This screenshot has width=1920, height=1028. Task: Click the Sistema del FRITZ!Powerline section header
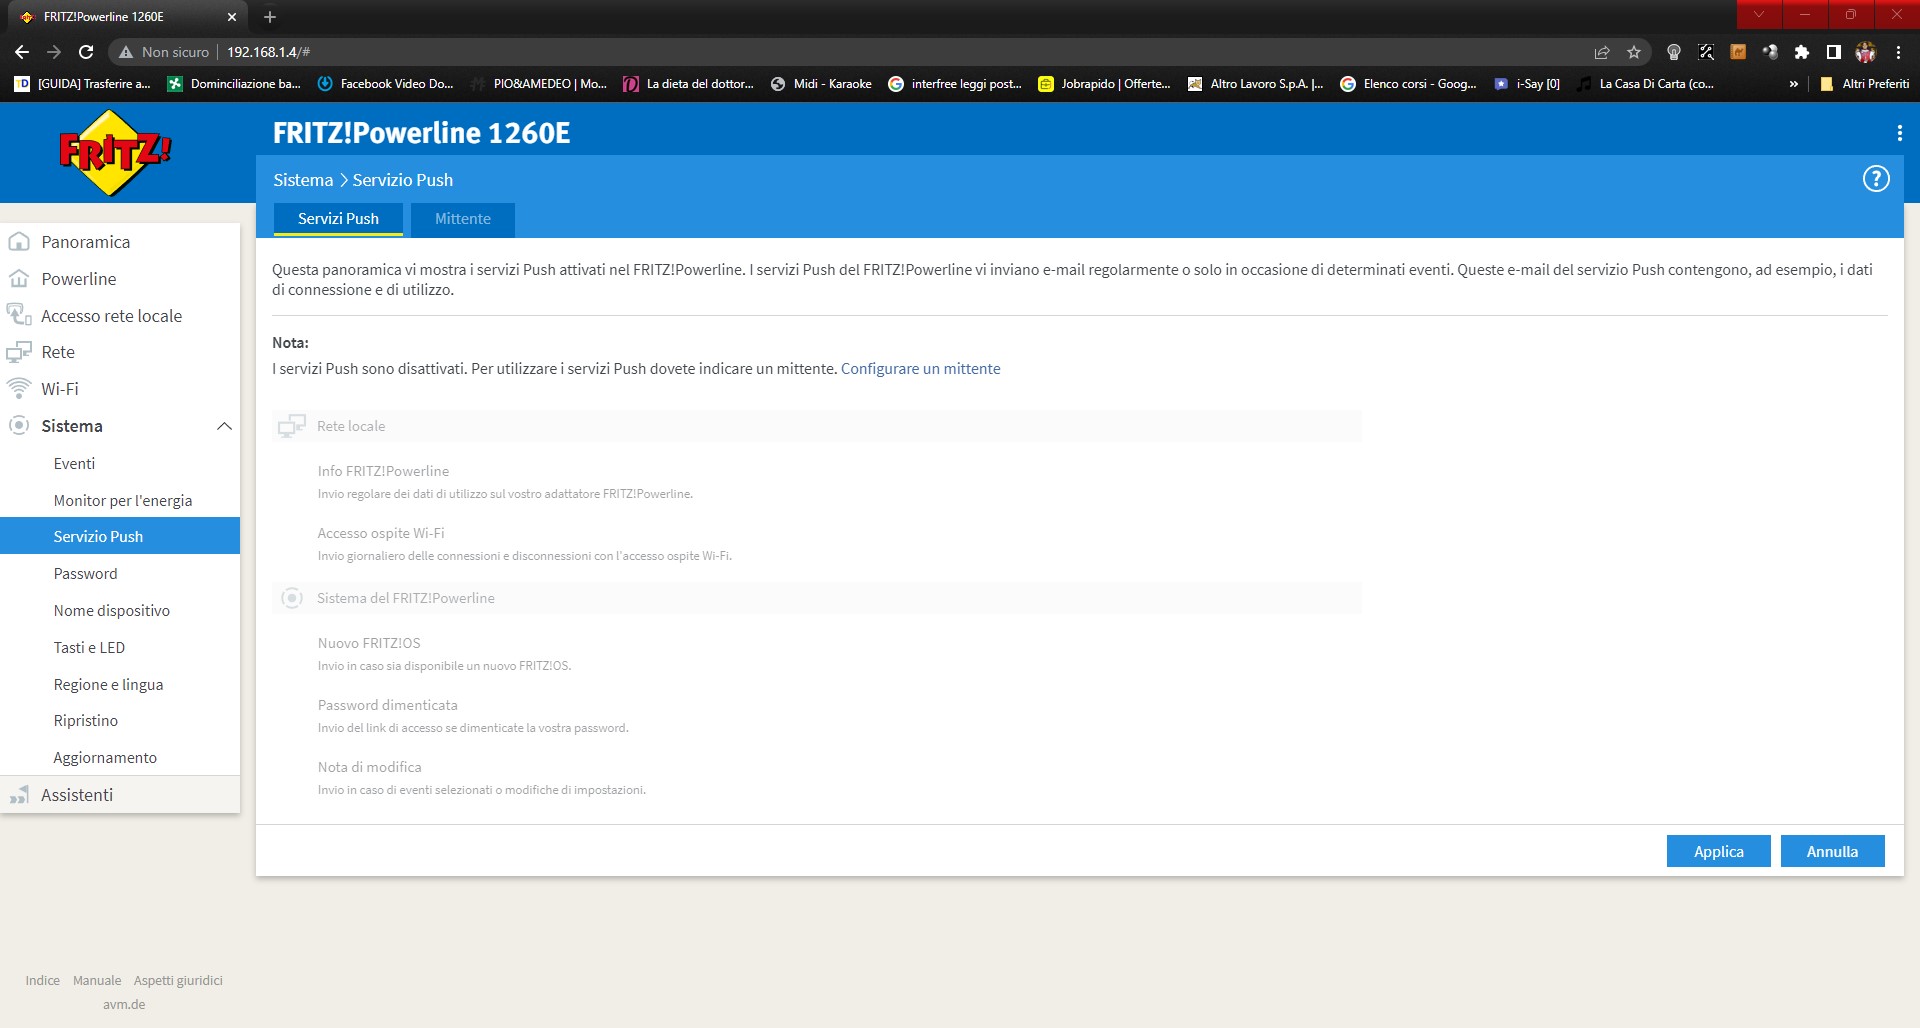tap(816, 598)
